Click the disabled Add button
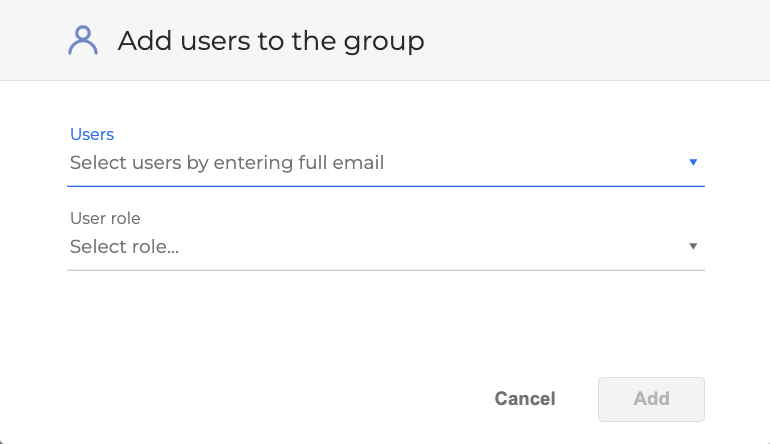The width and height of the screenshot is (770, 444). click(x=651, y=399)
